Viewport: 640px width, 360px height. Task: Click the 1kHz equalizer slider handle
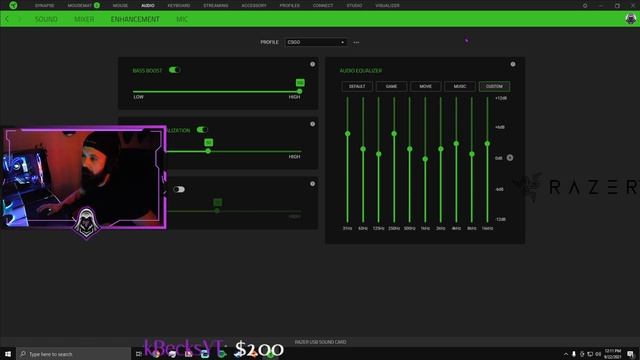[425, 159]
